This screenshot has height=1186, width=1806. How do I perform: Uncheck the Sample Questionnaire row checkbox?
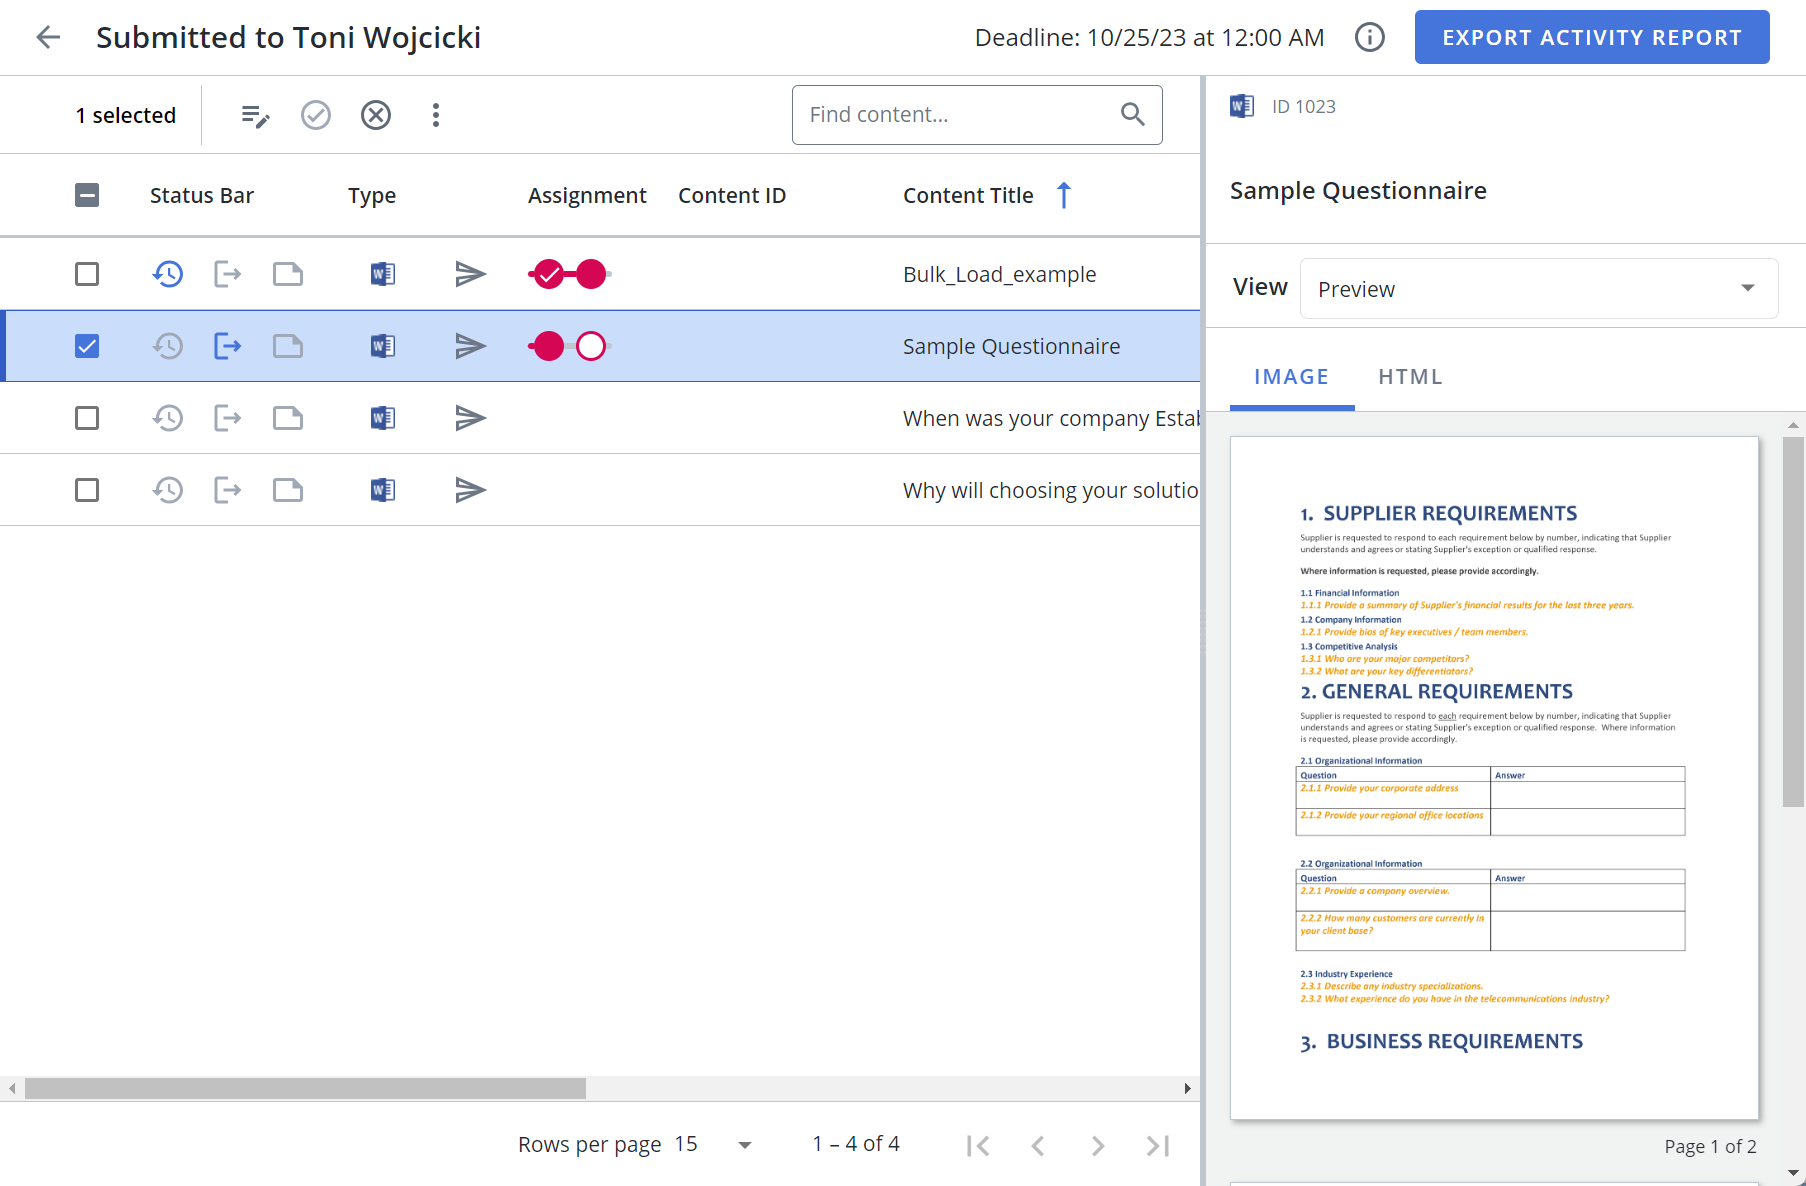(x=87, y=347)
